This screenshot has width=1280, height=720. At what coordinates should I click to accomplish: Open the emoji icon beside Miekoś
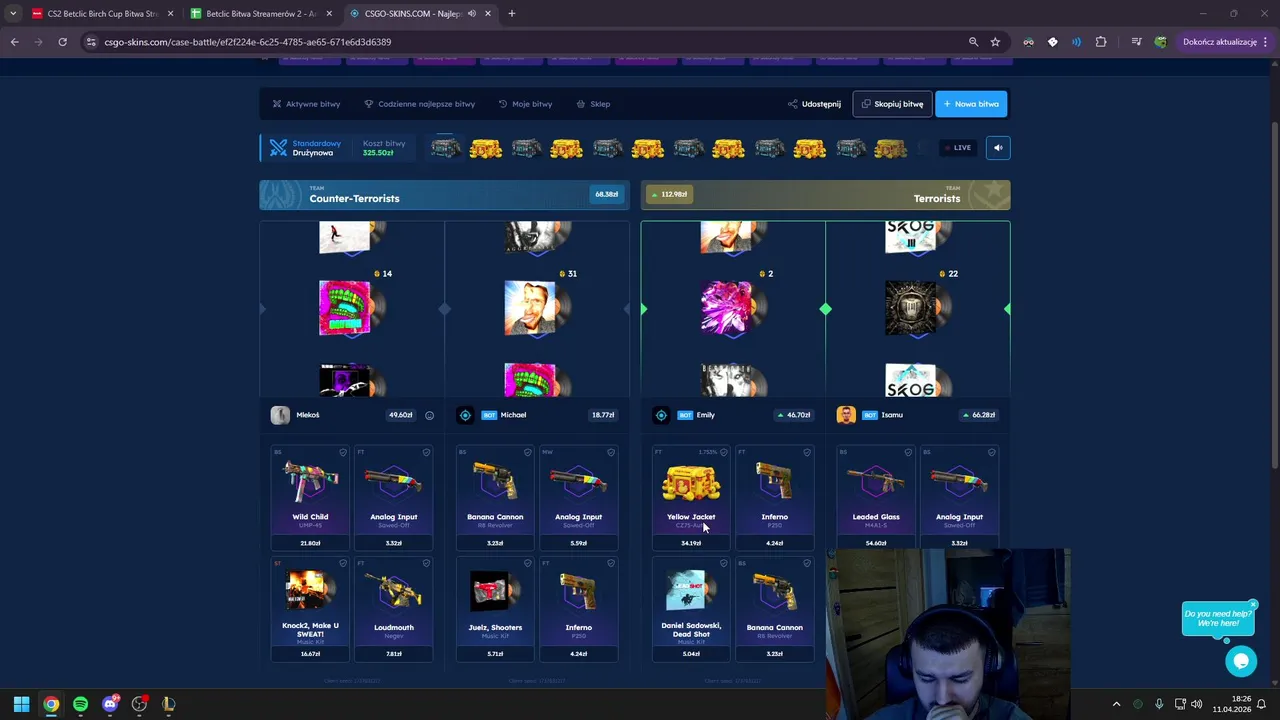tap(429, 415)
